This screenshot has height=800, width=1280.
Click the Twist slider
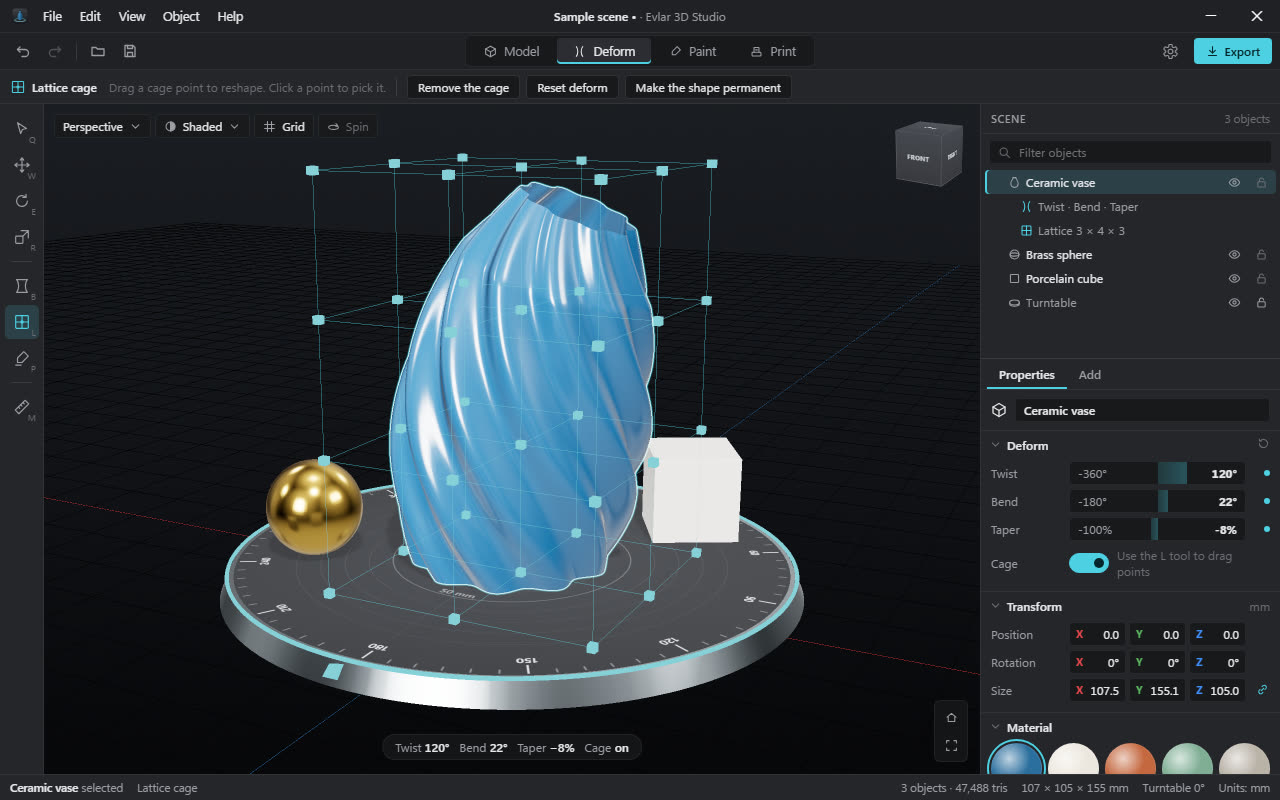pyautogui.click(x=1157, y=474)
